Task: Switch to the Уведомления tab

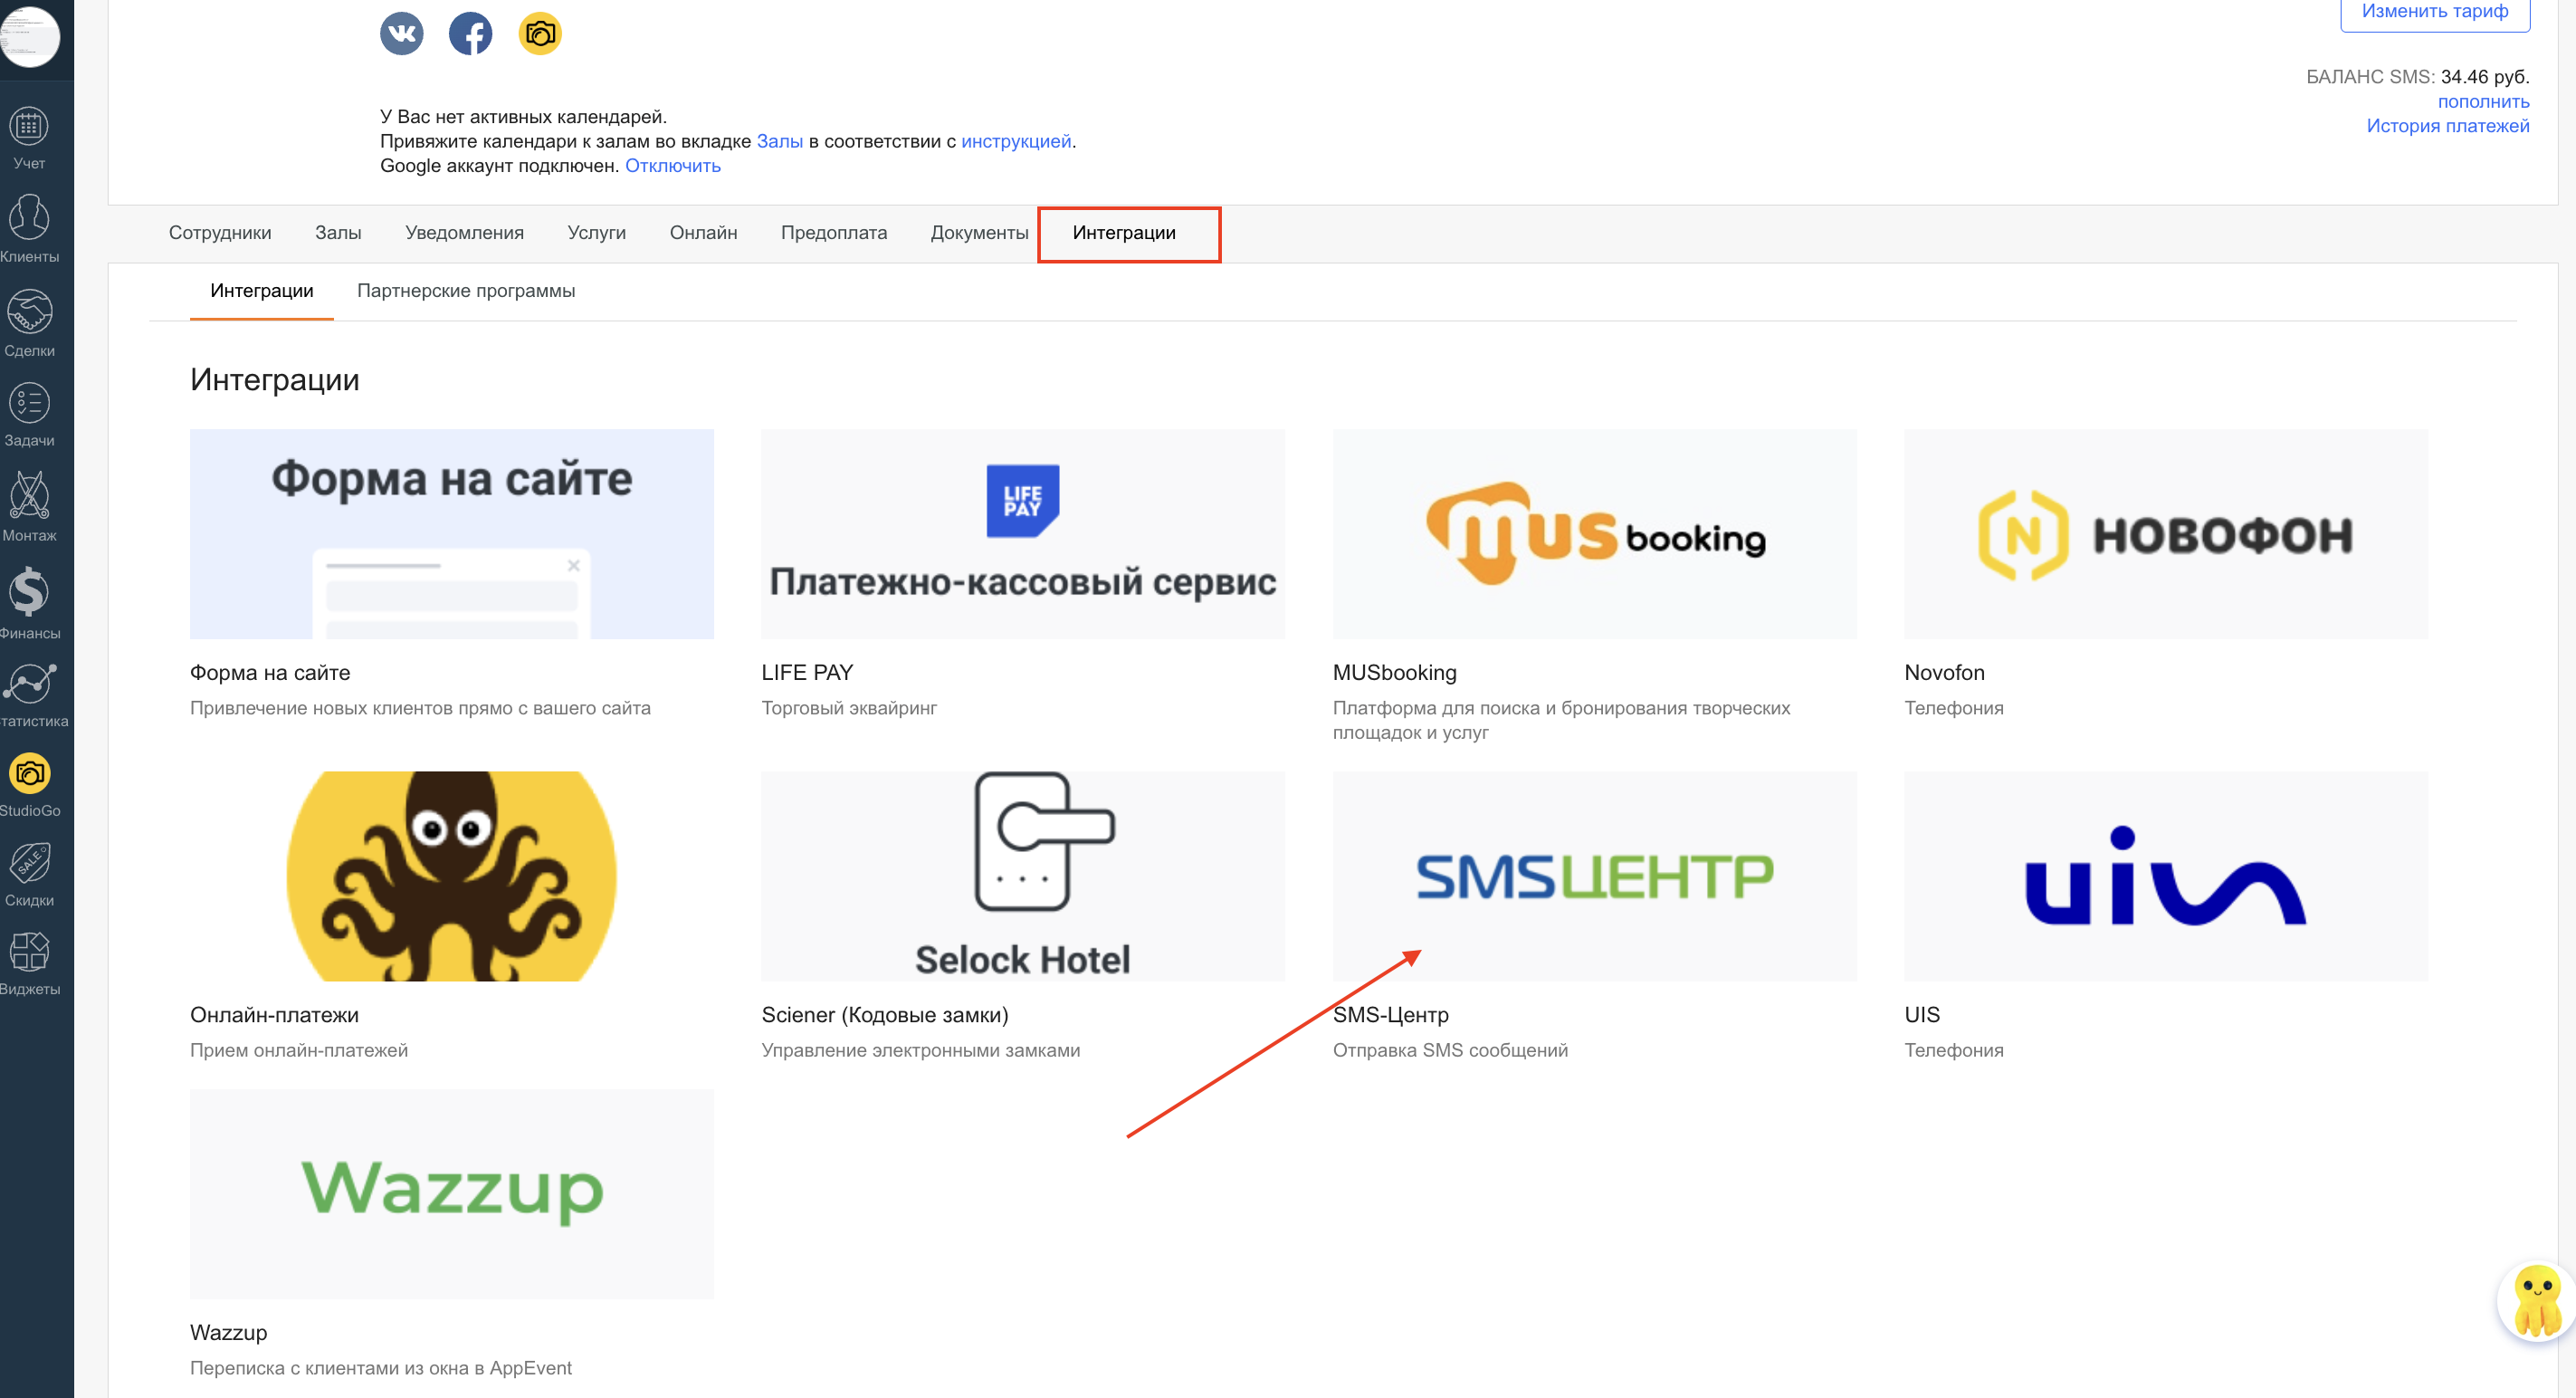Action: point(464,233)
